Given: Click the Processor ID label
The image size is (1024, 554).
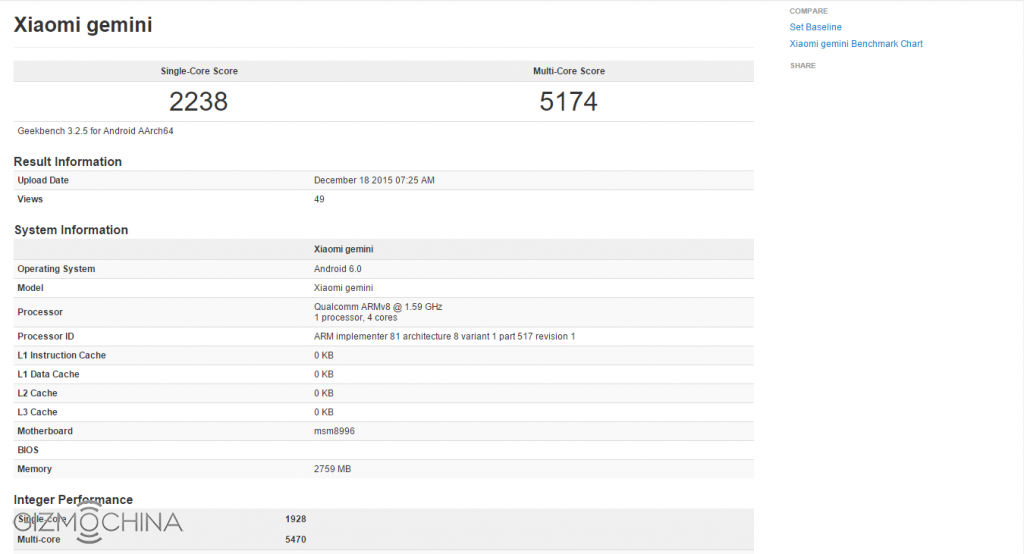Looking at the screenshot, I should [x=46, y=336].
